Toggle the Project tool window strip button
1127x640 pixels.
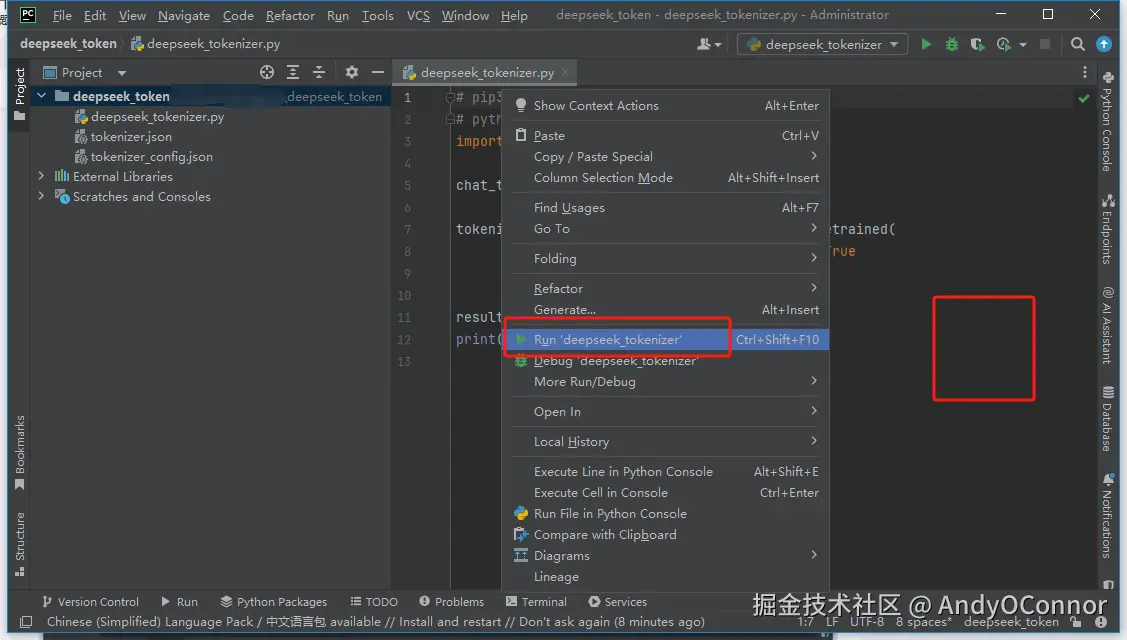20,93
